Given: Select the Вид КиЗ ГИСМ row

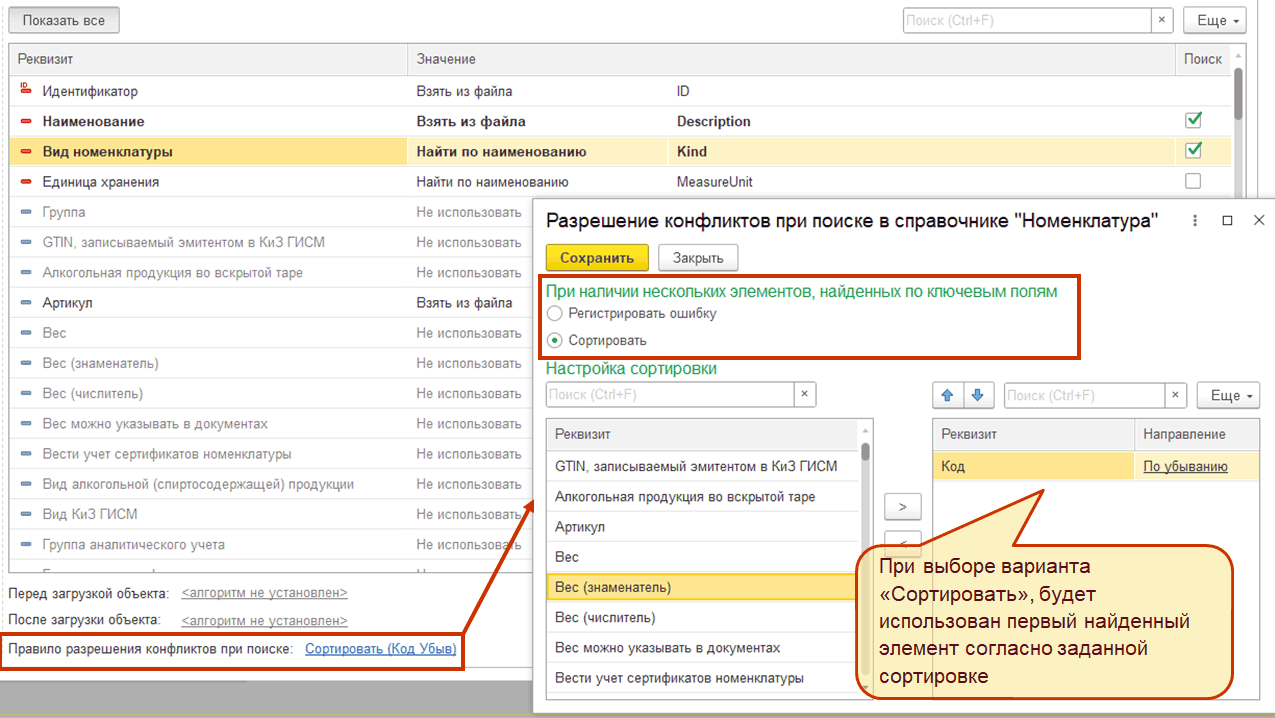Looking at the screenshot, I should (x=271, y=514).
